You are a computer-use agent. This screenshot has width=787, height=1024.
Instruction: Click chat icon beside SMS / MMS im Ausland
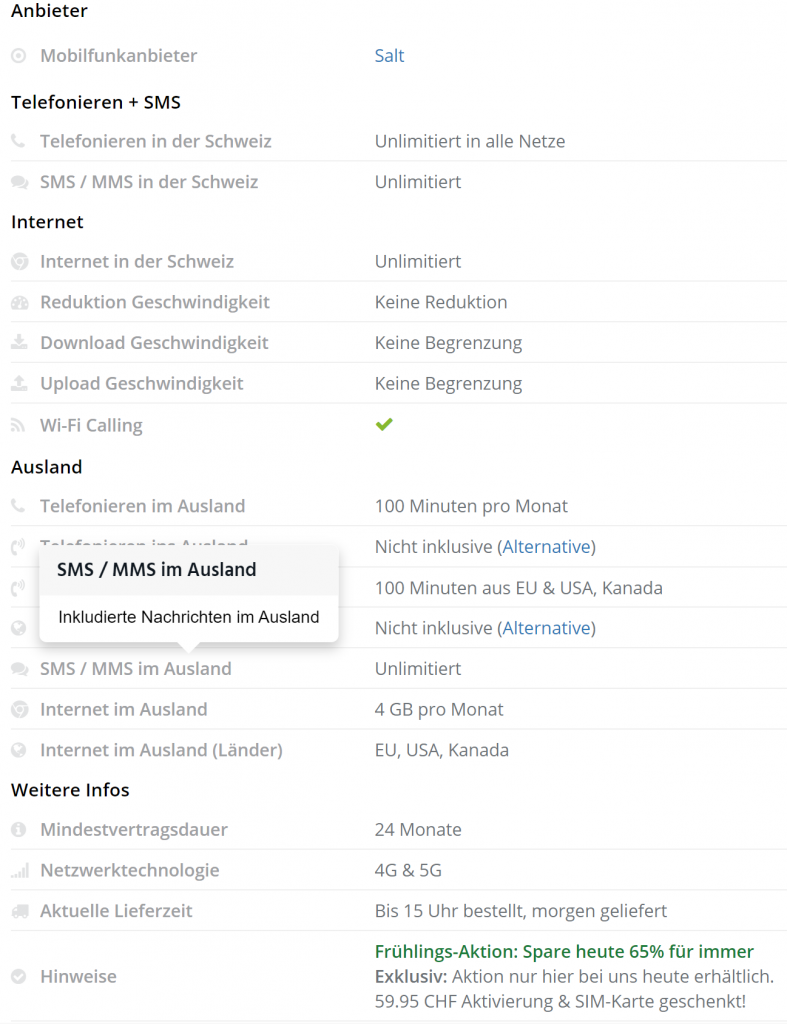pyautogui.click(x=19, y=669)
